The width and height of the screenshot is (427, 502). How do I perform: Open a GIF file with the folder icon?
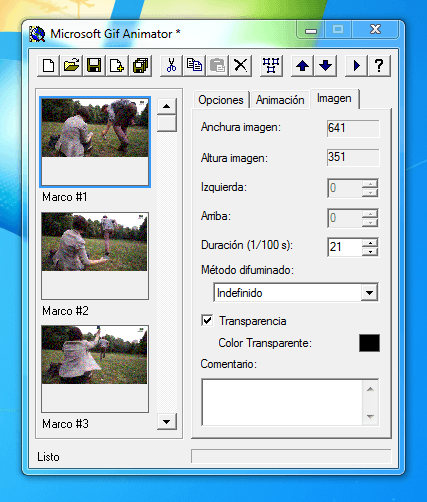click(x=71, y=65)
